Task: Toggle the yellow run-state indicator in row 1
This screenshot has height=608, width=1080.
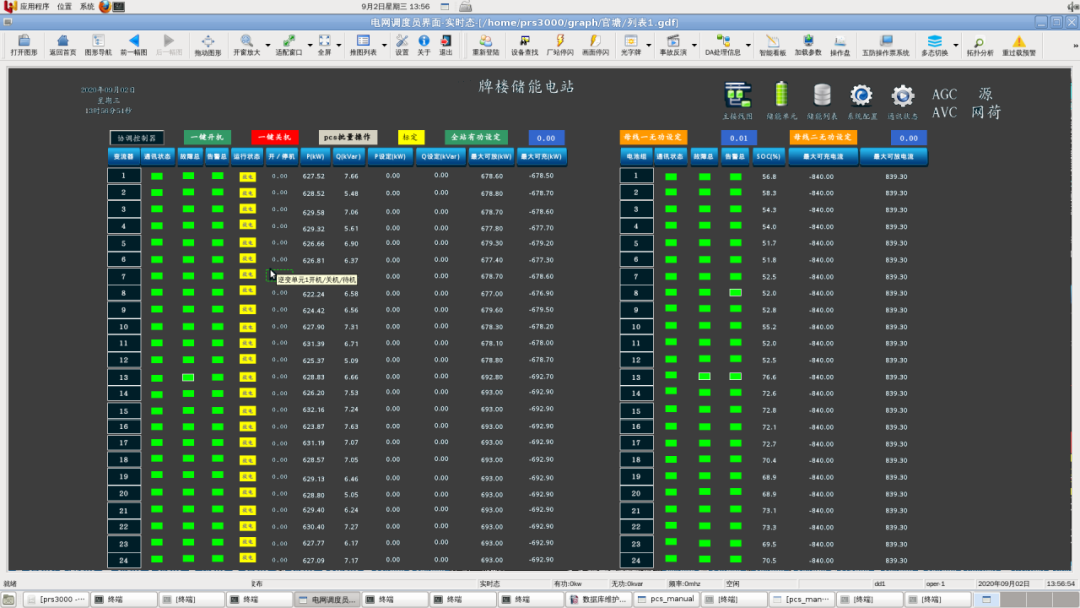Action: pos(247,177)
